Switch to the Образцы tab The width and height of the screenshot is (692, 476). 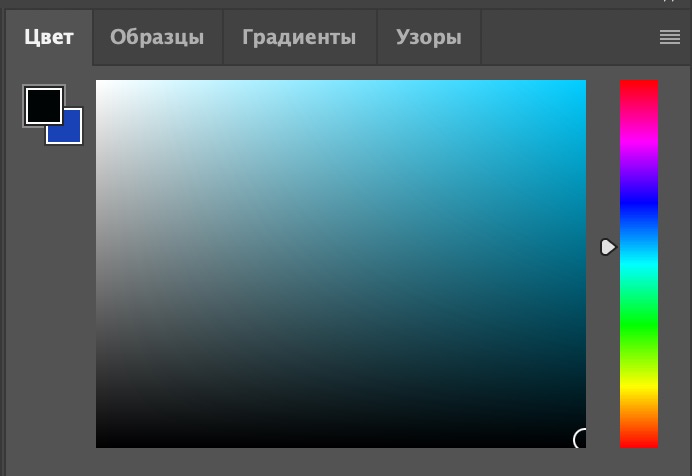[157, 37]
